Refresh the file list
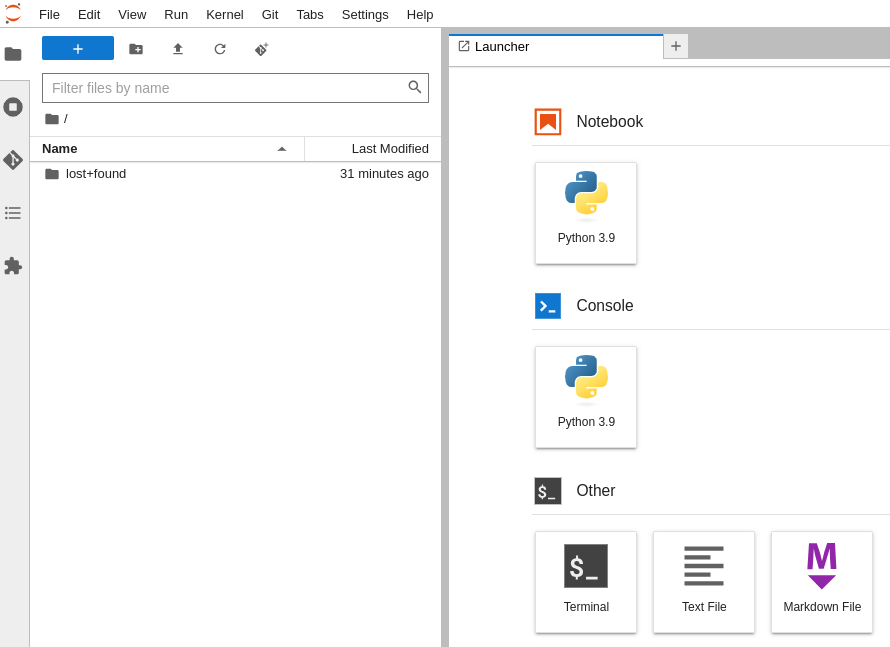Viewport: 890px width, 647px height. (x=220, y=49)
